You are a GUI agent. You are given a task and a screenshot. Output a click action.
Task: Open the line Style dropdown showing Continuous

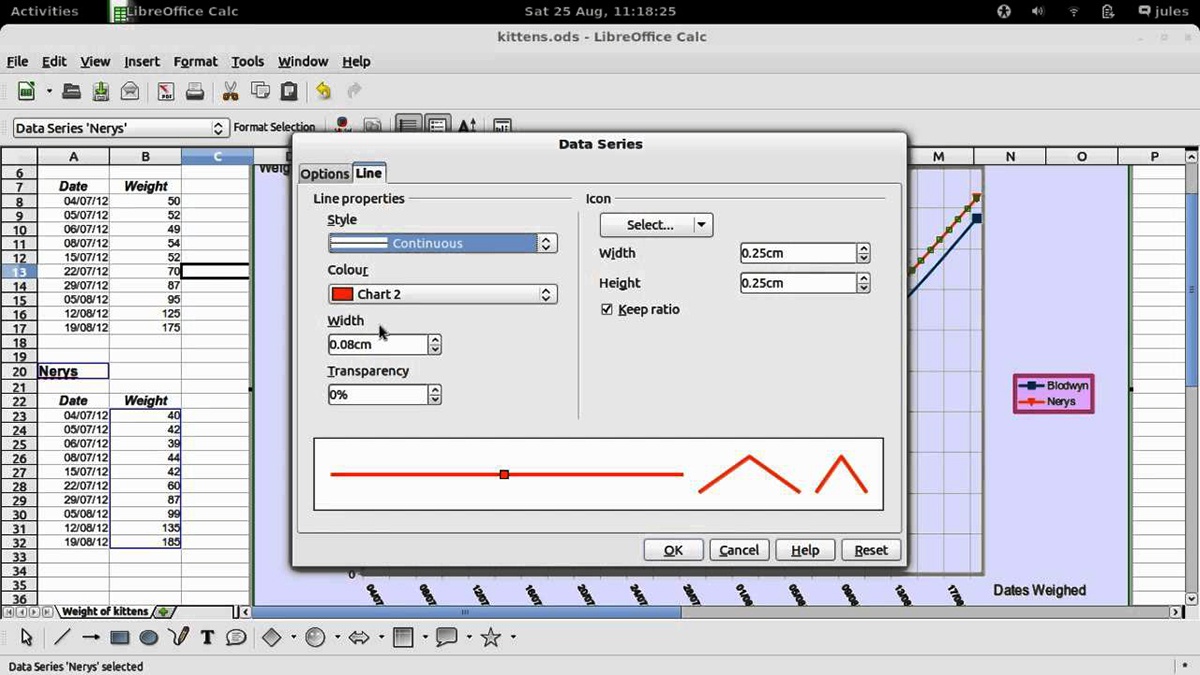(545, 243)
